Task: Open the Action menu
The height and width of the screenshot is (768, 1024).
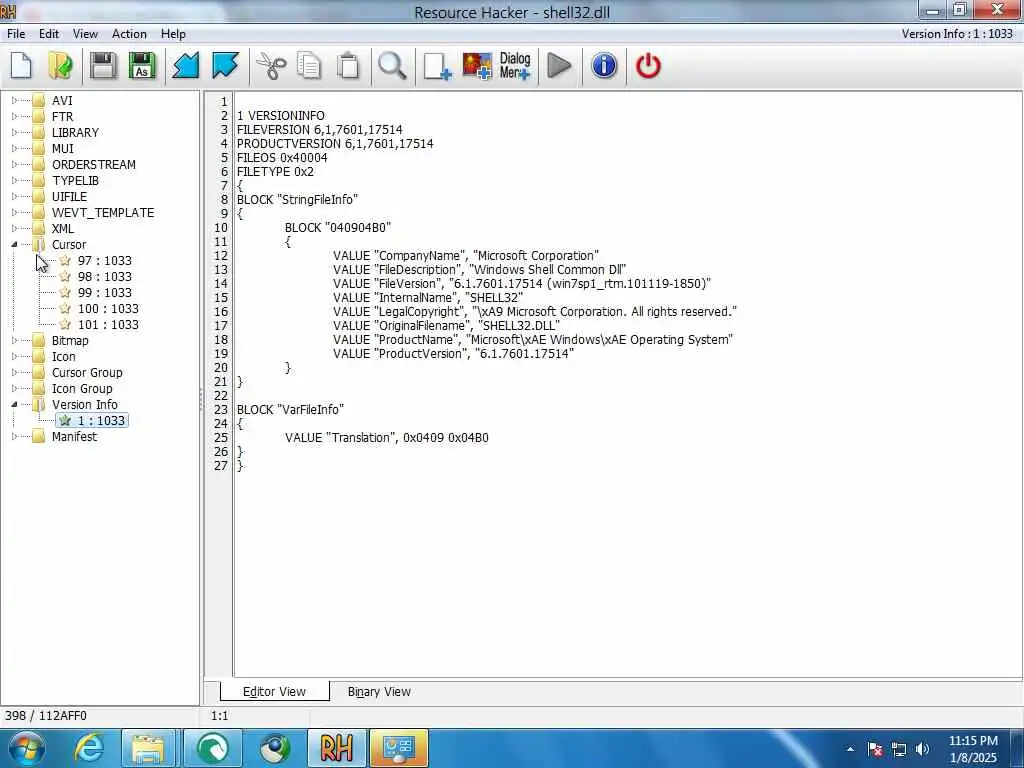Action: click(x=129, y=34)
